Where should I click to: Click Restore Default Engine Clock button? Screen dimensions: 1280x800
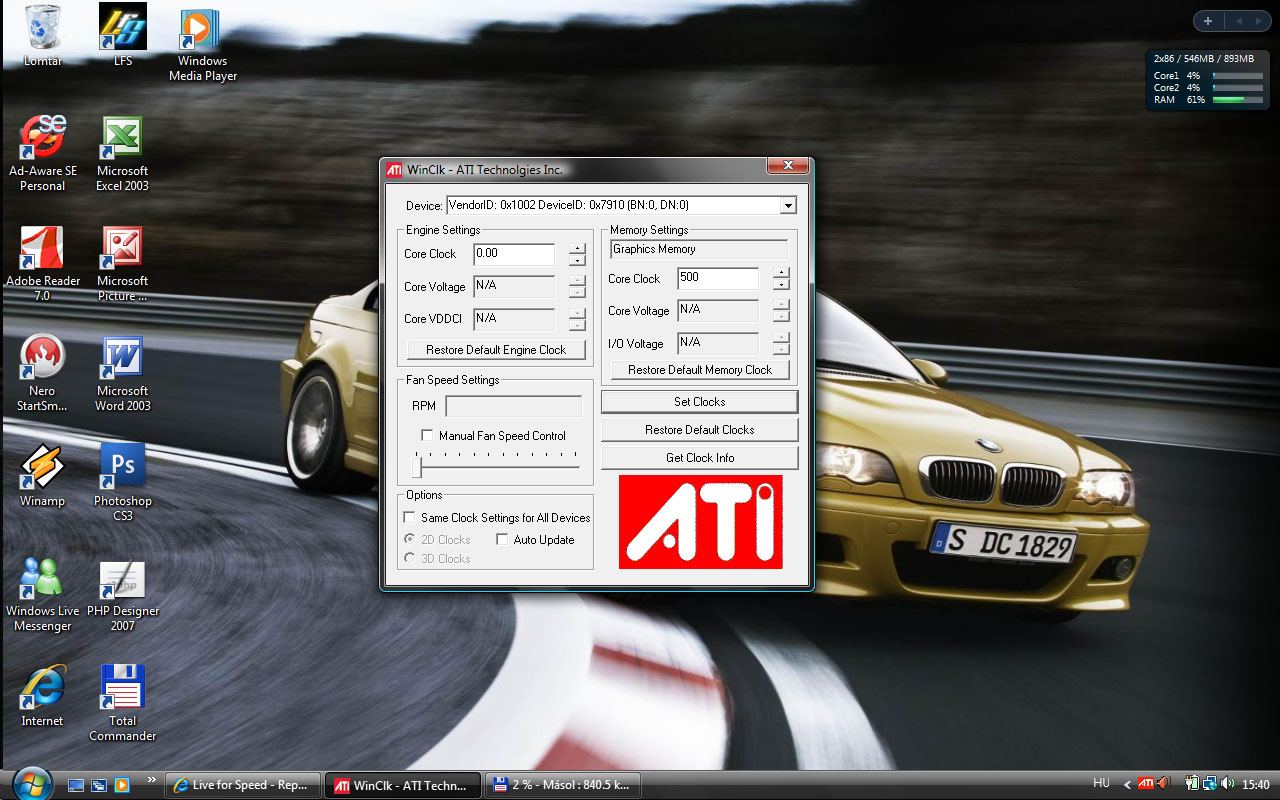(x=496, y=350)
